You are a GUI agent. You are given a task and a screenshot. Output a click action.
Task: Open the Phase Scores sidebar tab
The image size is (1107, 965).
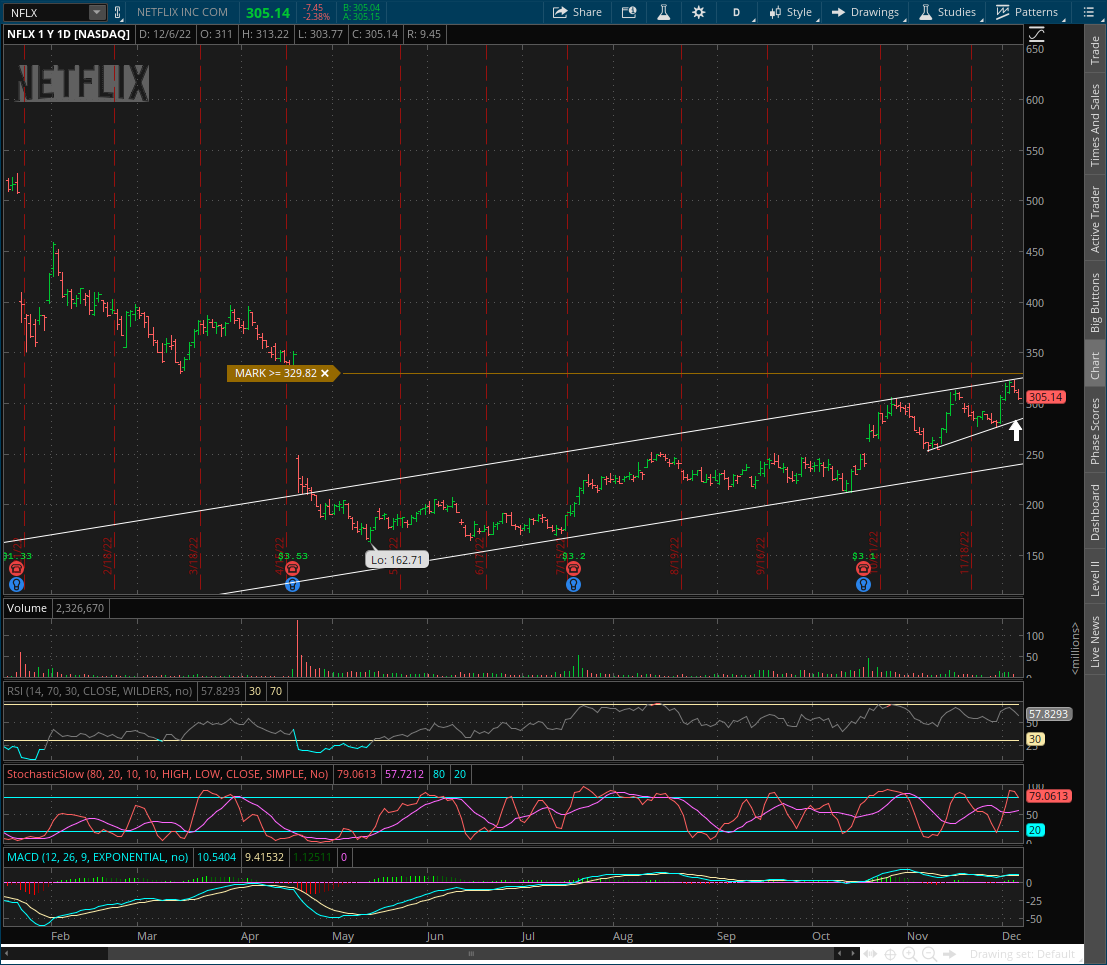1095,431
